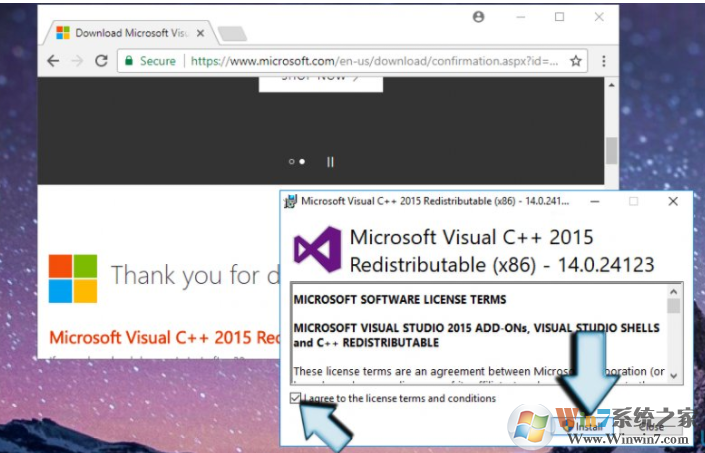Bookmark this page with the star icon
This screenshot has height=453, width=705.
[576, 61]
